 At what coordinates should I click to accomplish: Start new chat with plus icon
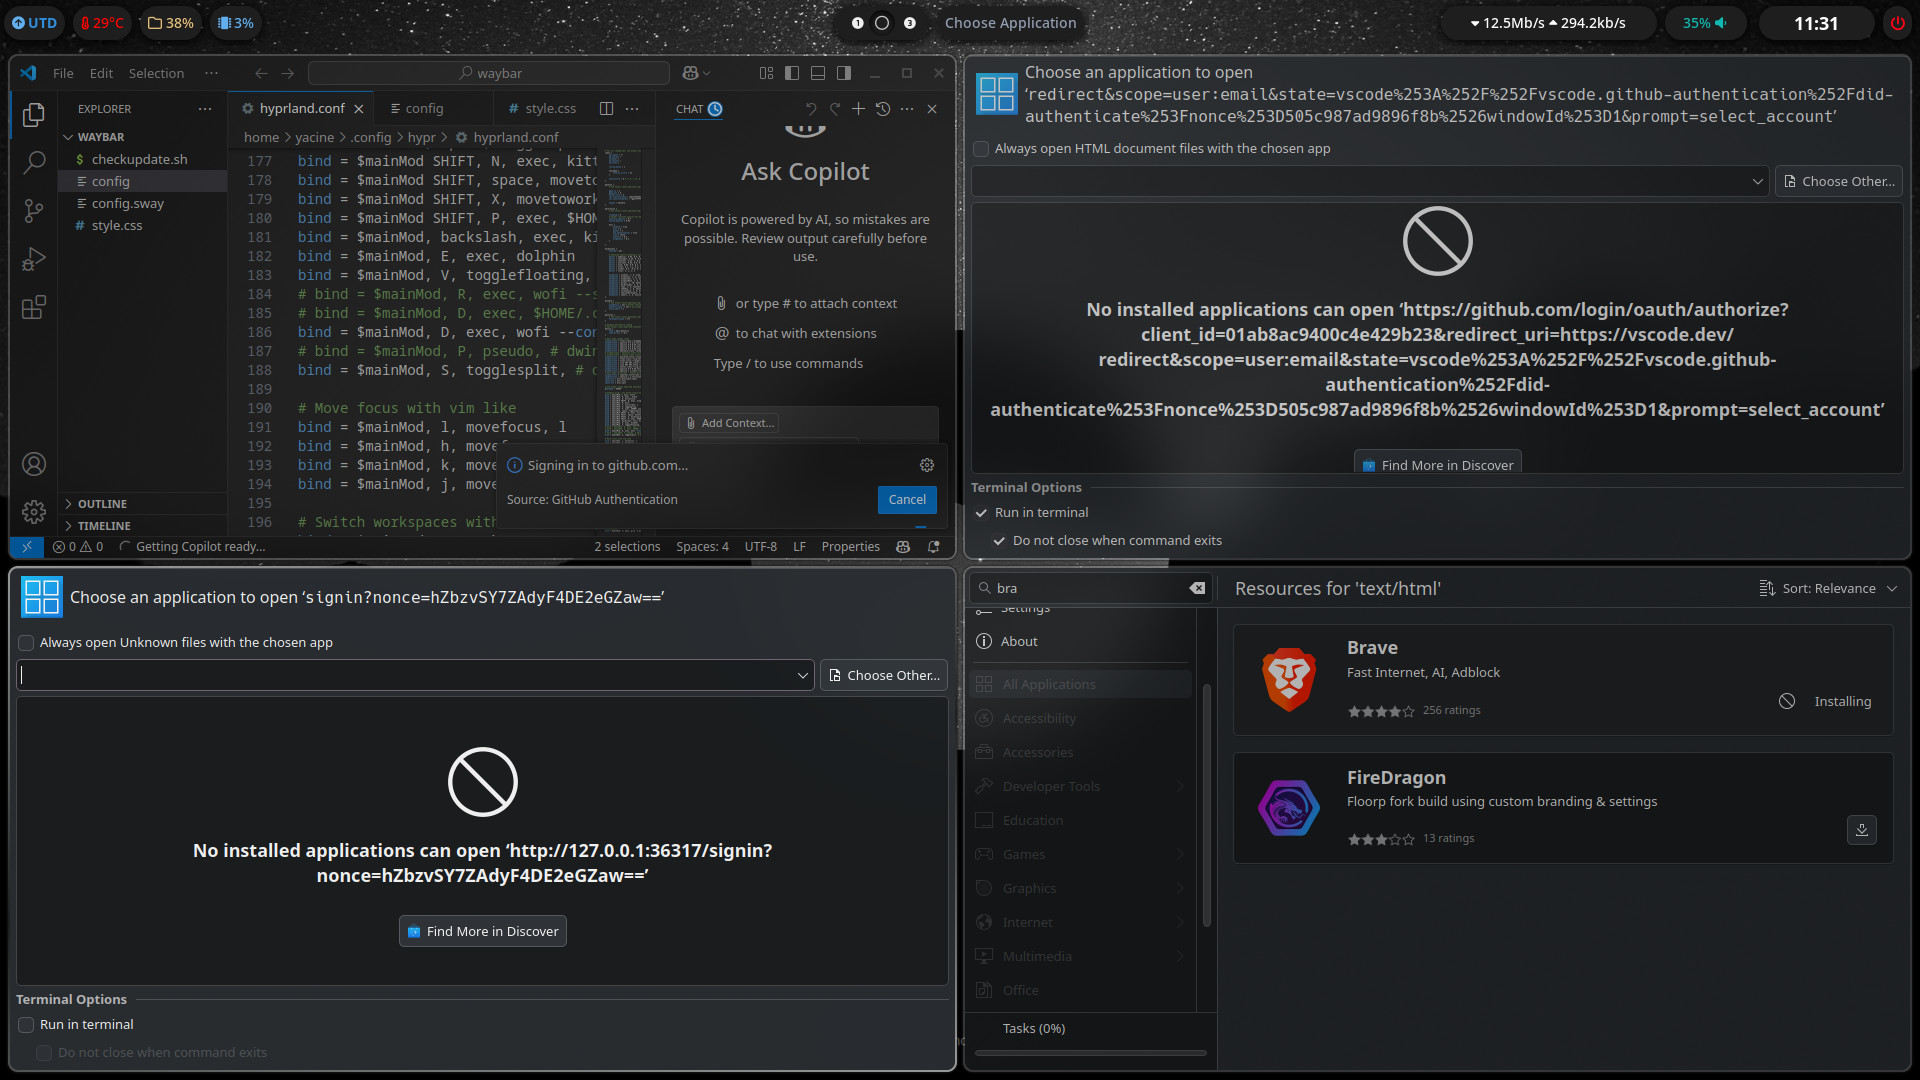(x=858, y=109)
